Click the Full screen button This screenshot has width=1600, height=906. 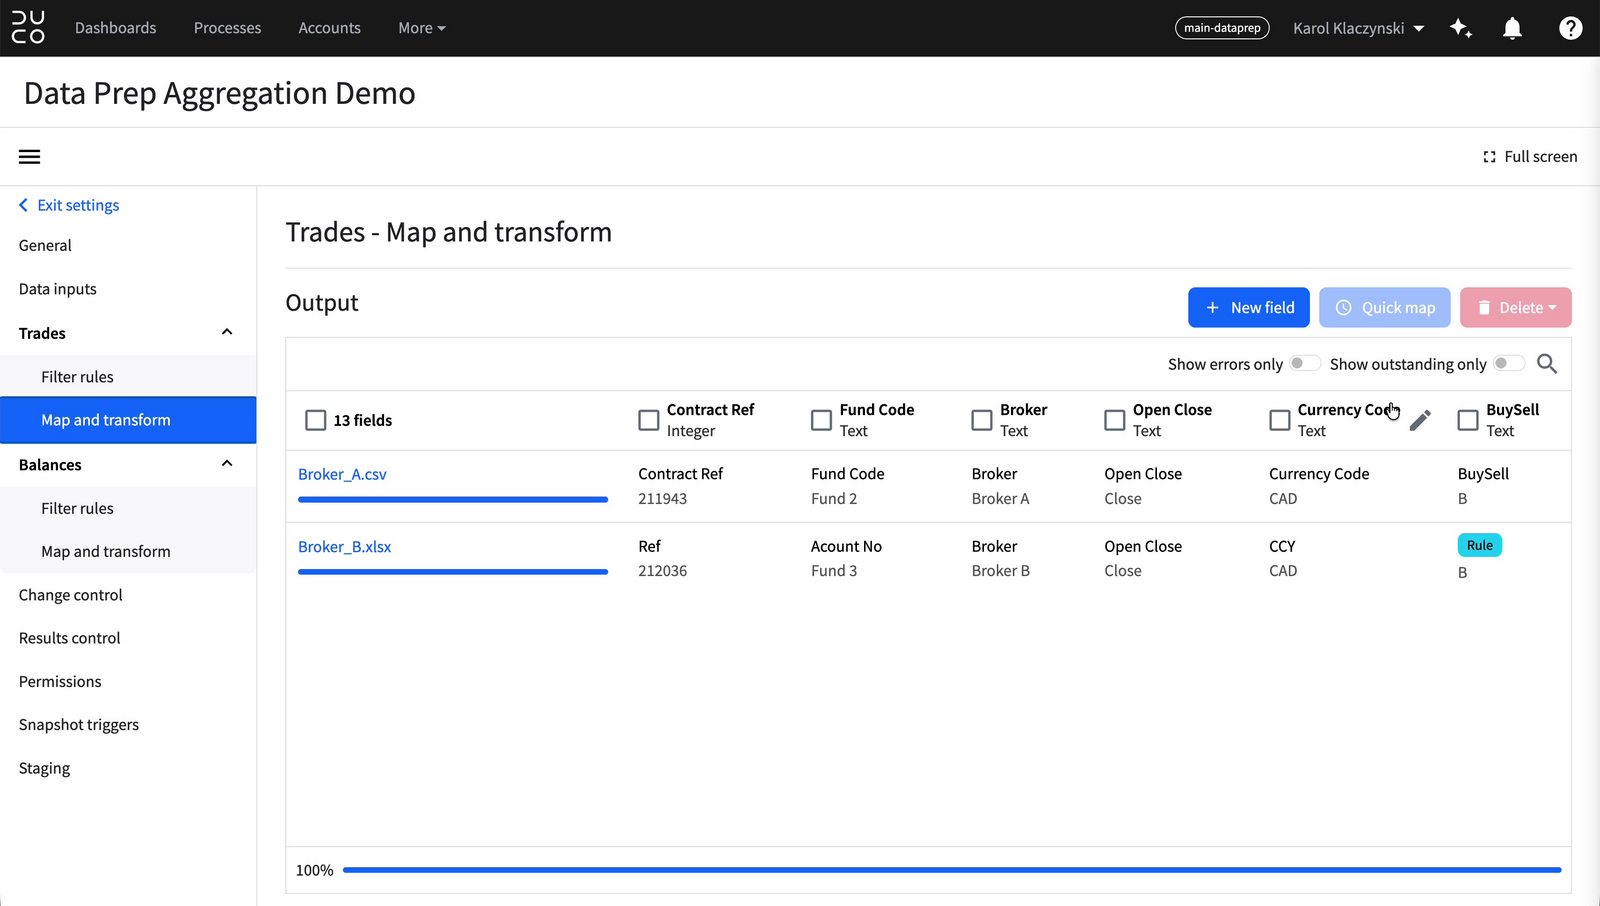point(1530,157)
